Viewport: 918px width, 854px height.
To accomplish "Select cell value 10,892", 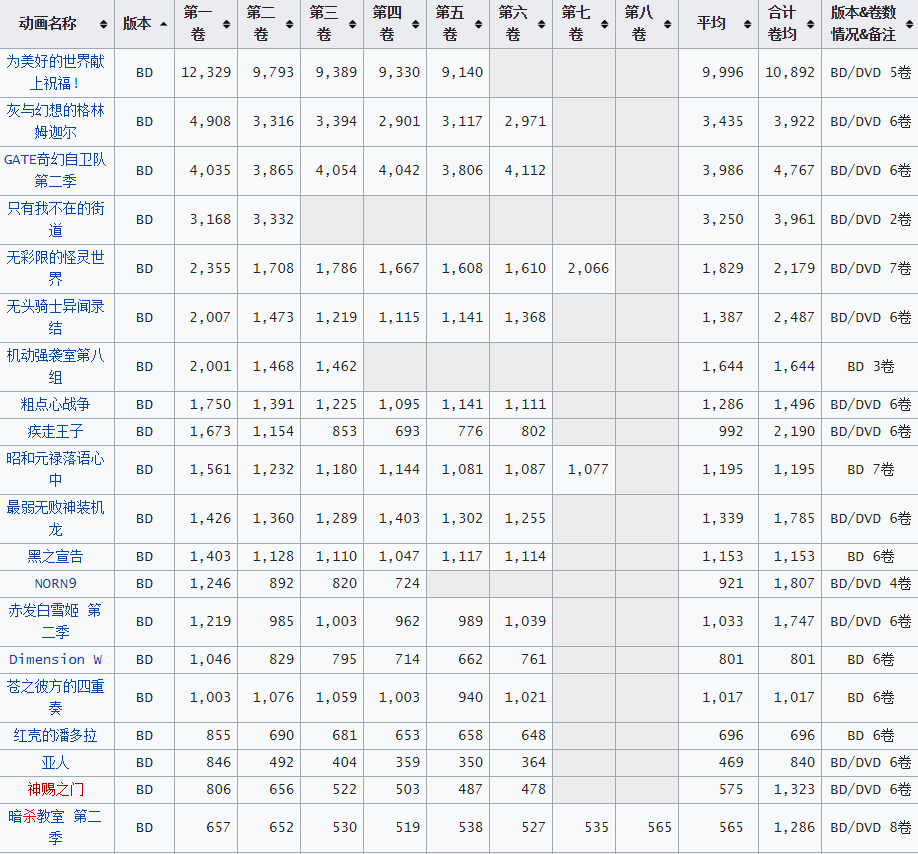I will tap(790, 73).
